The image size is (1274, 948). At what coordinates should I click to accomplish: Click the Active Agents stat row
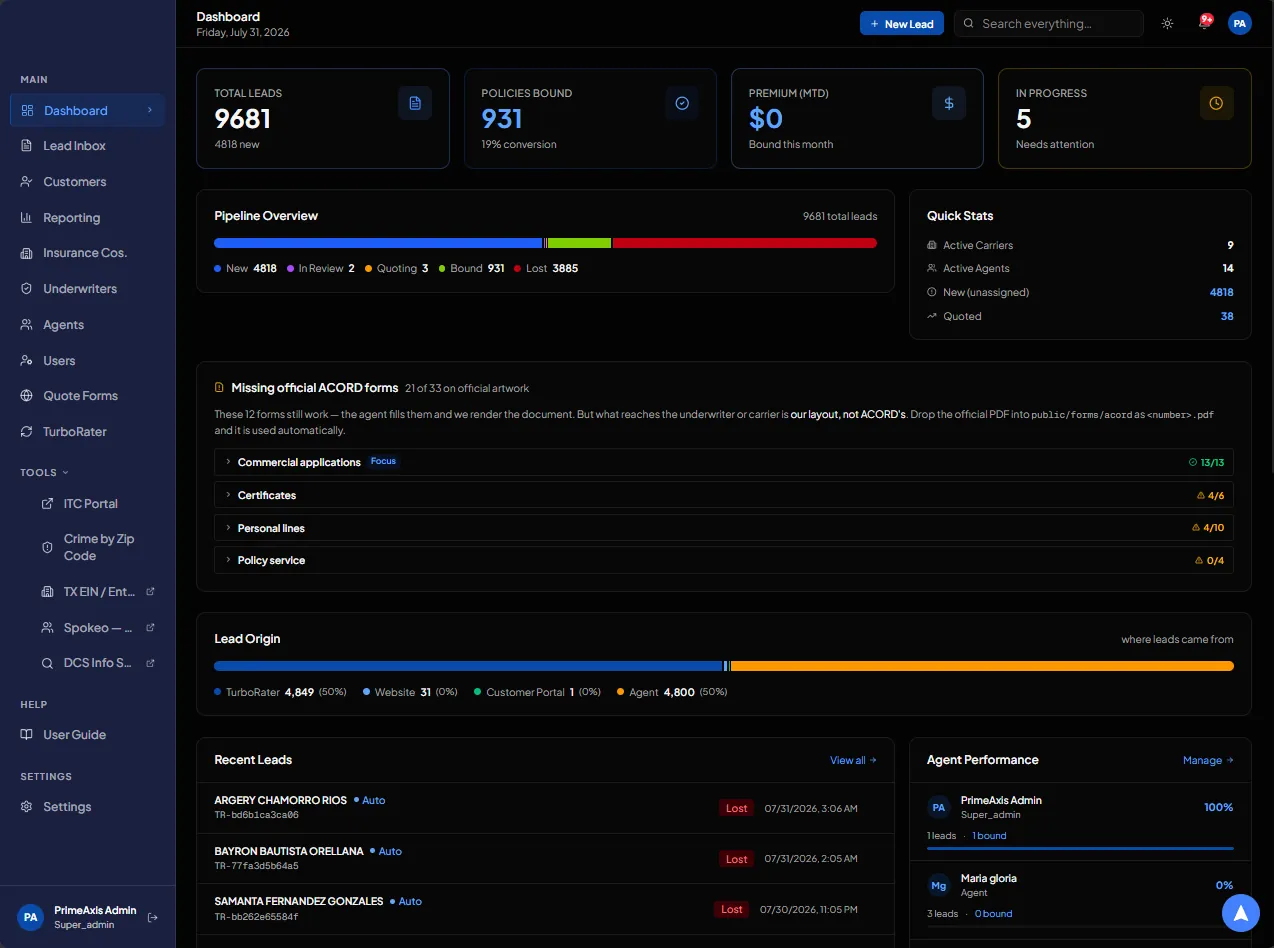(x=1080, y=268)
